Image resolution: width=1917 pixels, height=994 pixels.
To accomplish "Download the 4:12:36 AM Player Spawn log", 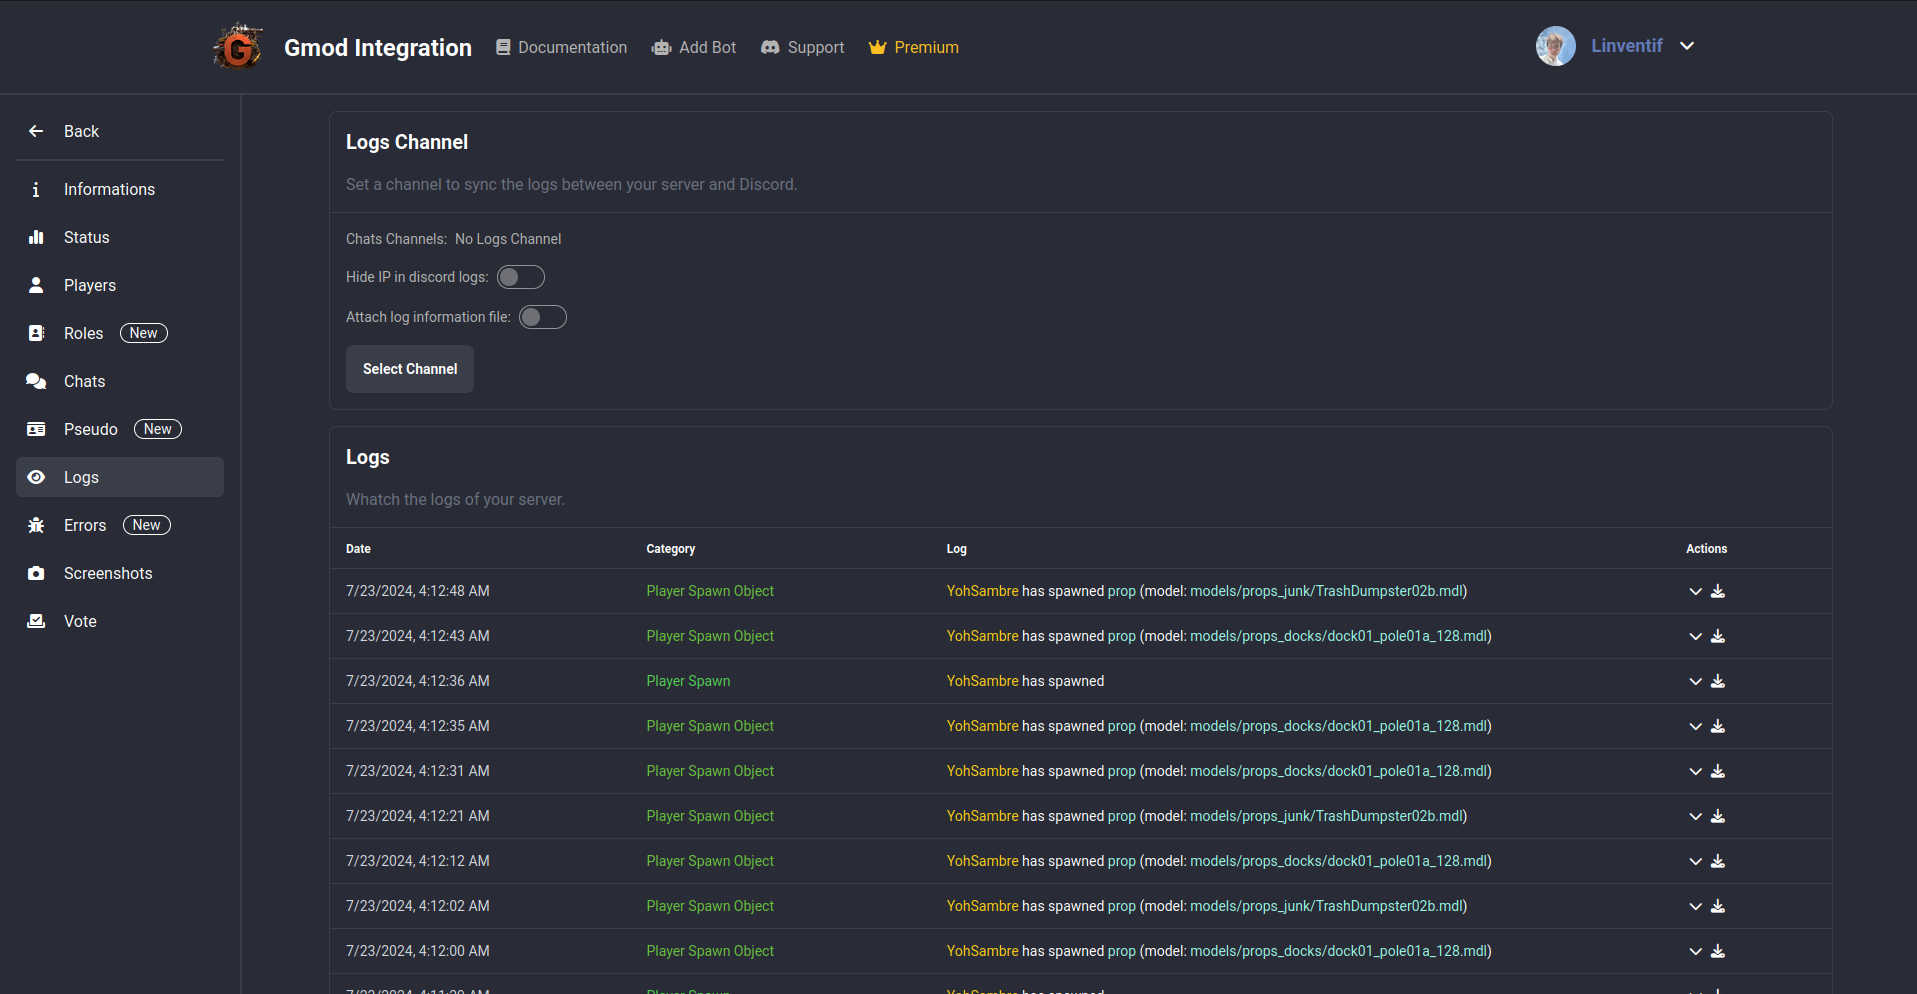I will pos(1718,681).
